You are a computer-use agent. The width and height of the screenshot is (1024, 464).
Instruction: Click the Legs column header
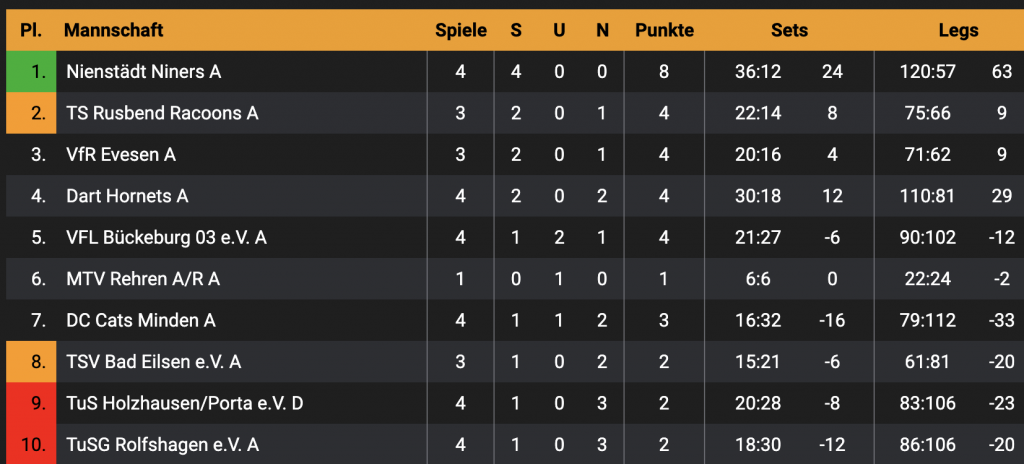958,30
